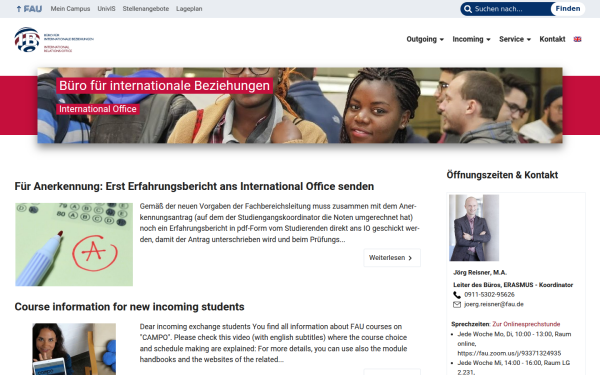Expand the Outgoing menu

coord(425,39)
